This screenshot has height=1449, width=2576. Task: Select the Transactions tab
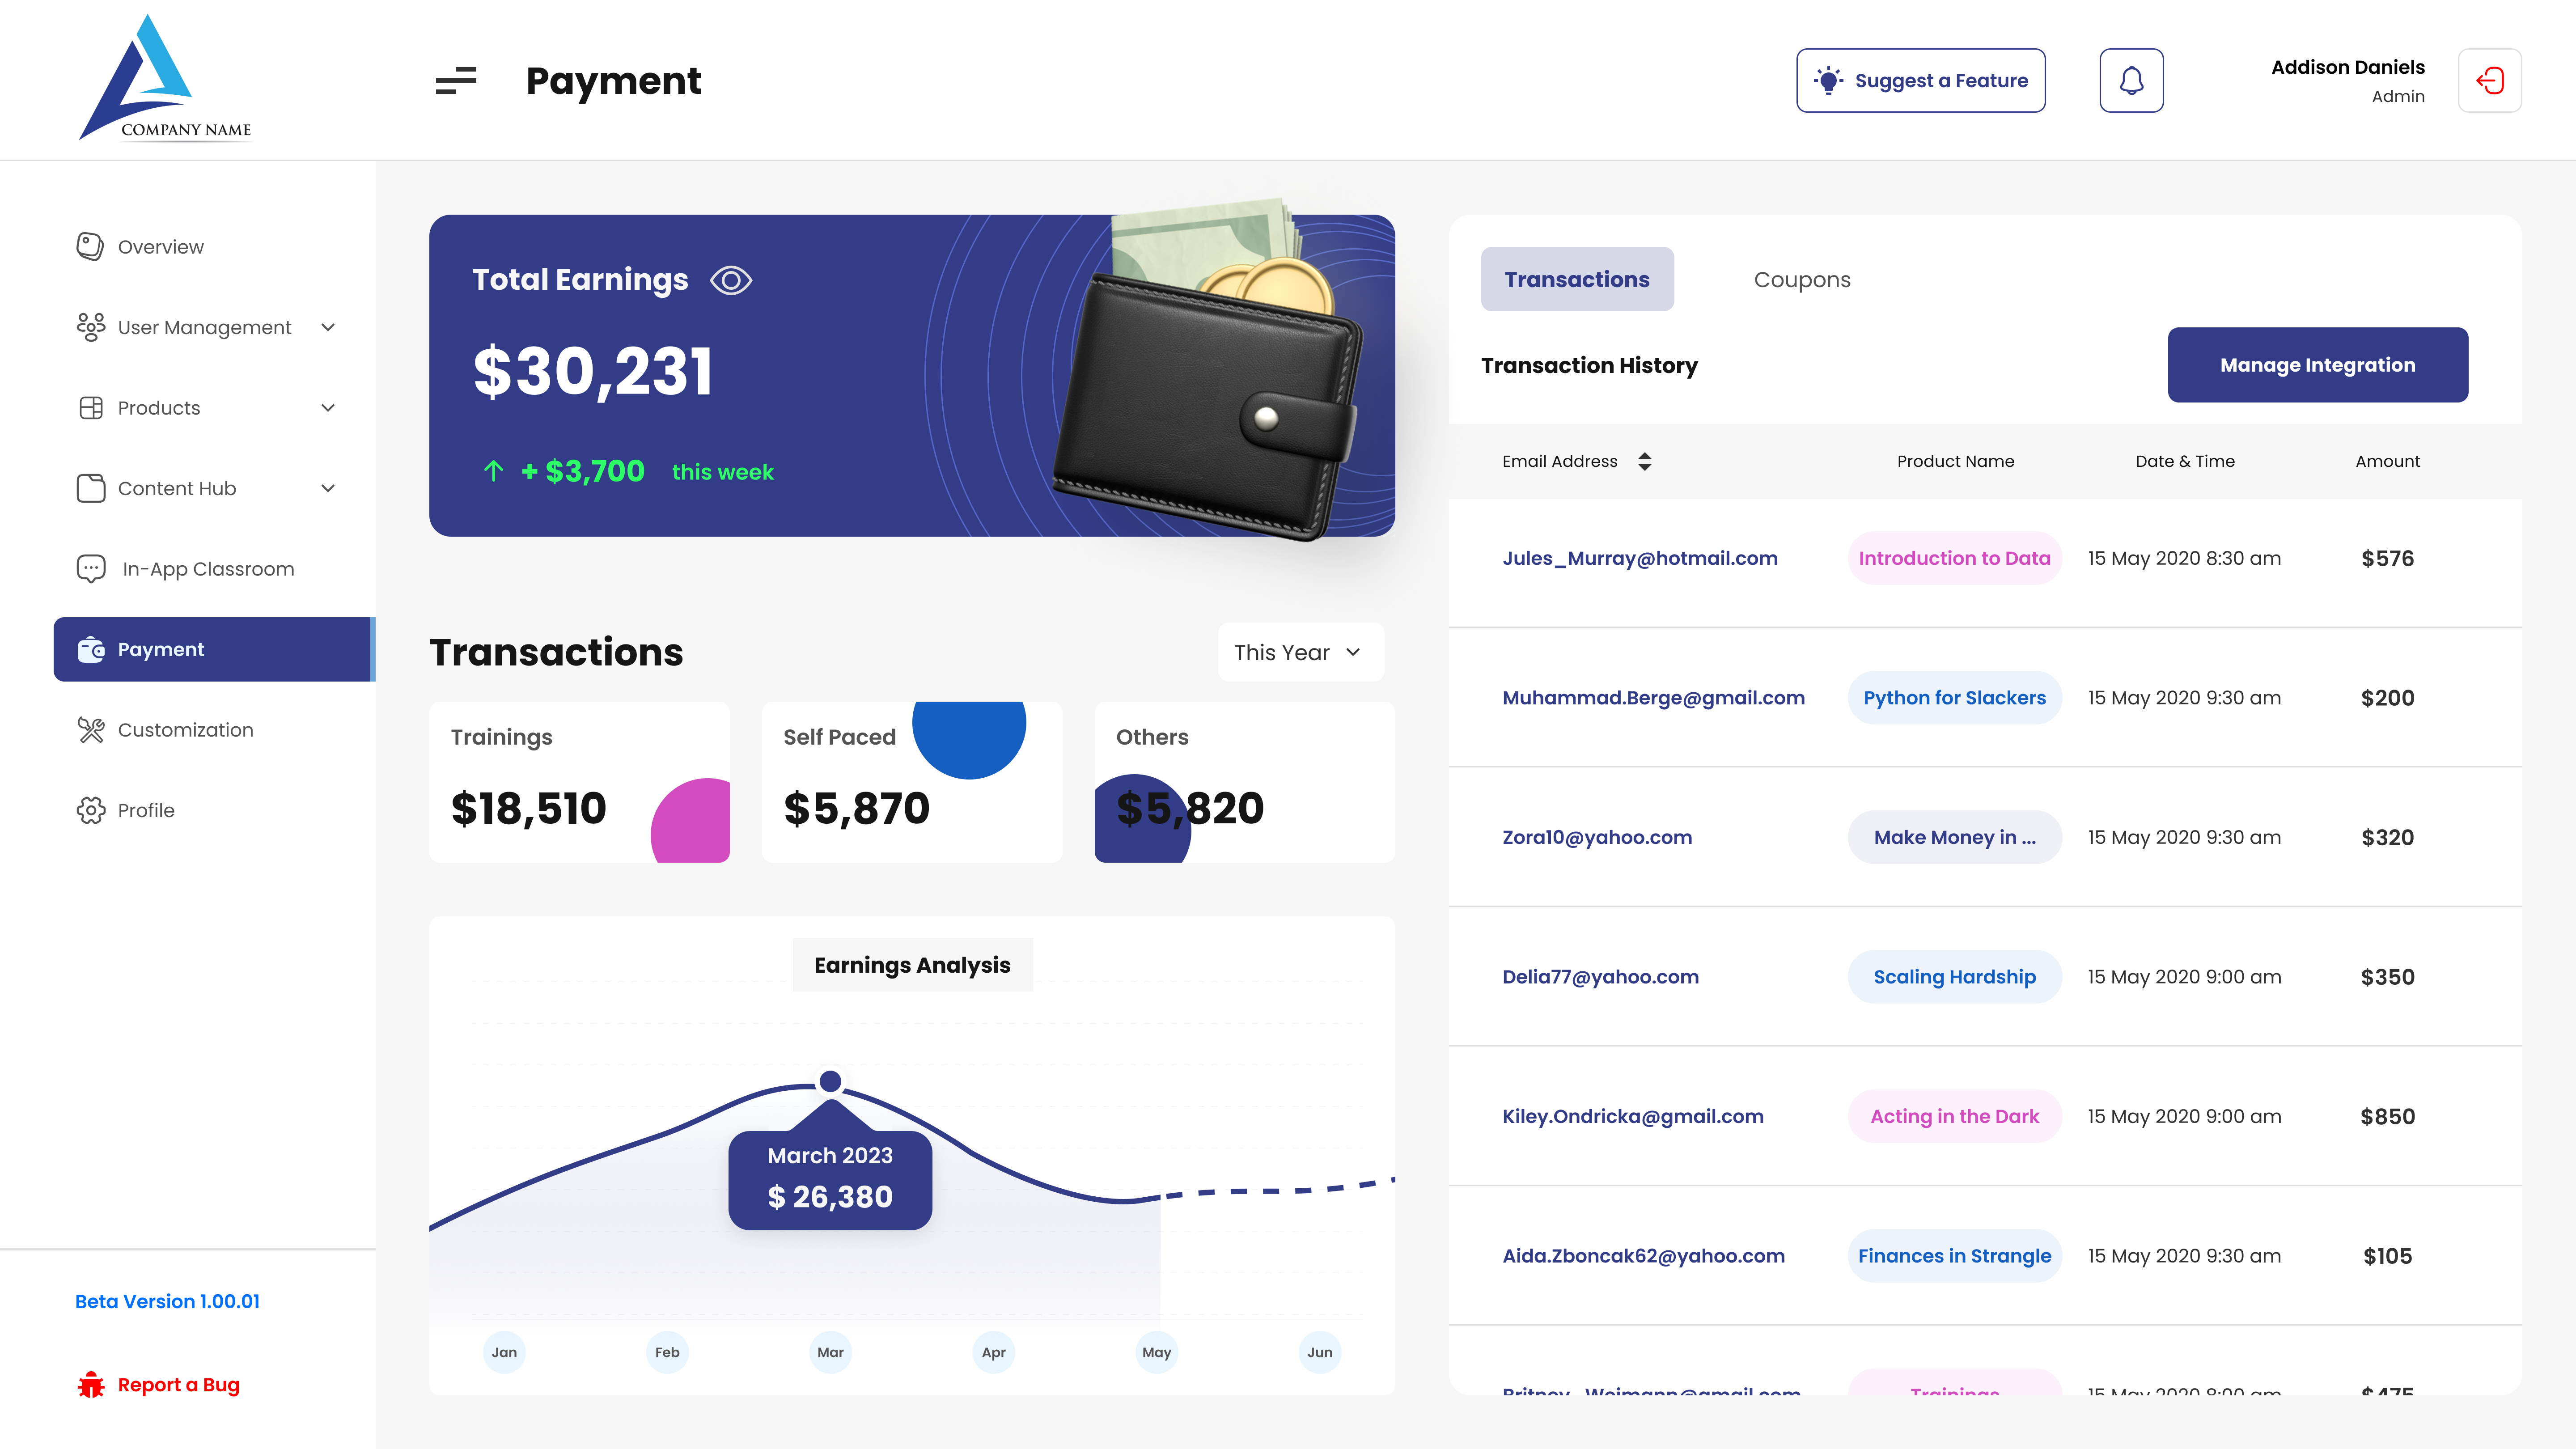(1577, 279)
